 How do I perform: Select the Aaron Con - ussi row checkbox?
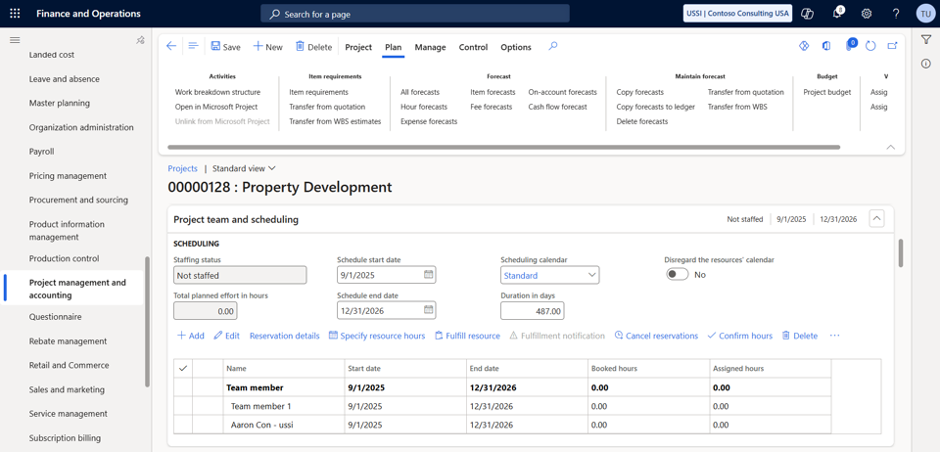click(x=183, y=424)
